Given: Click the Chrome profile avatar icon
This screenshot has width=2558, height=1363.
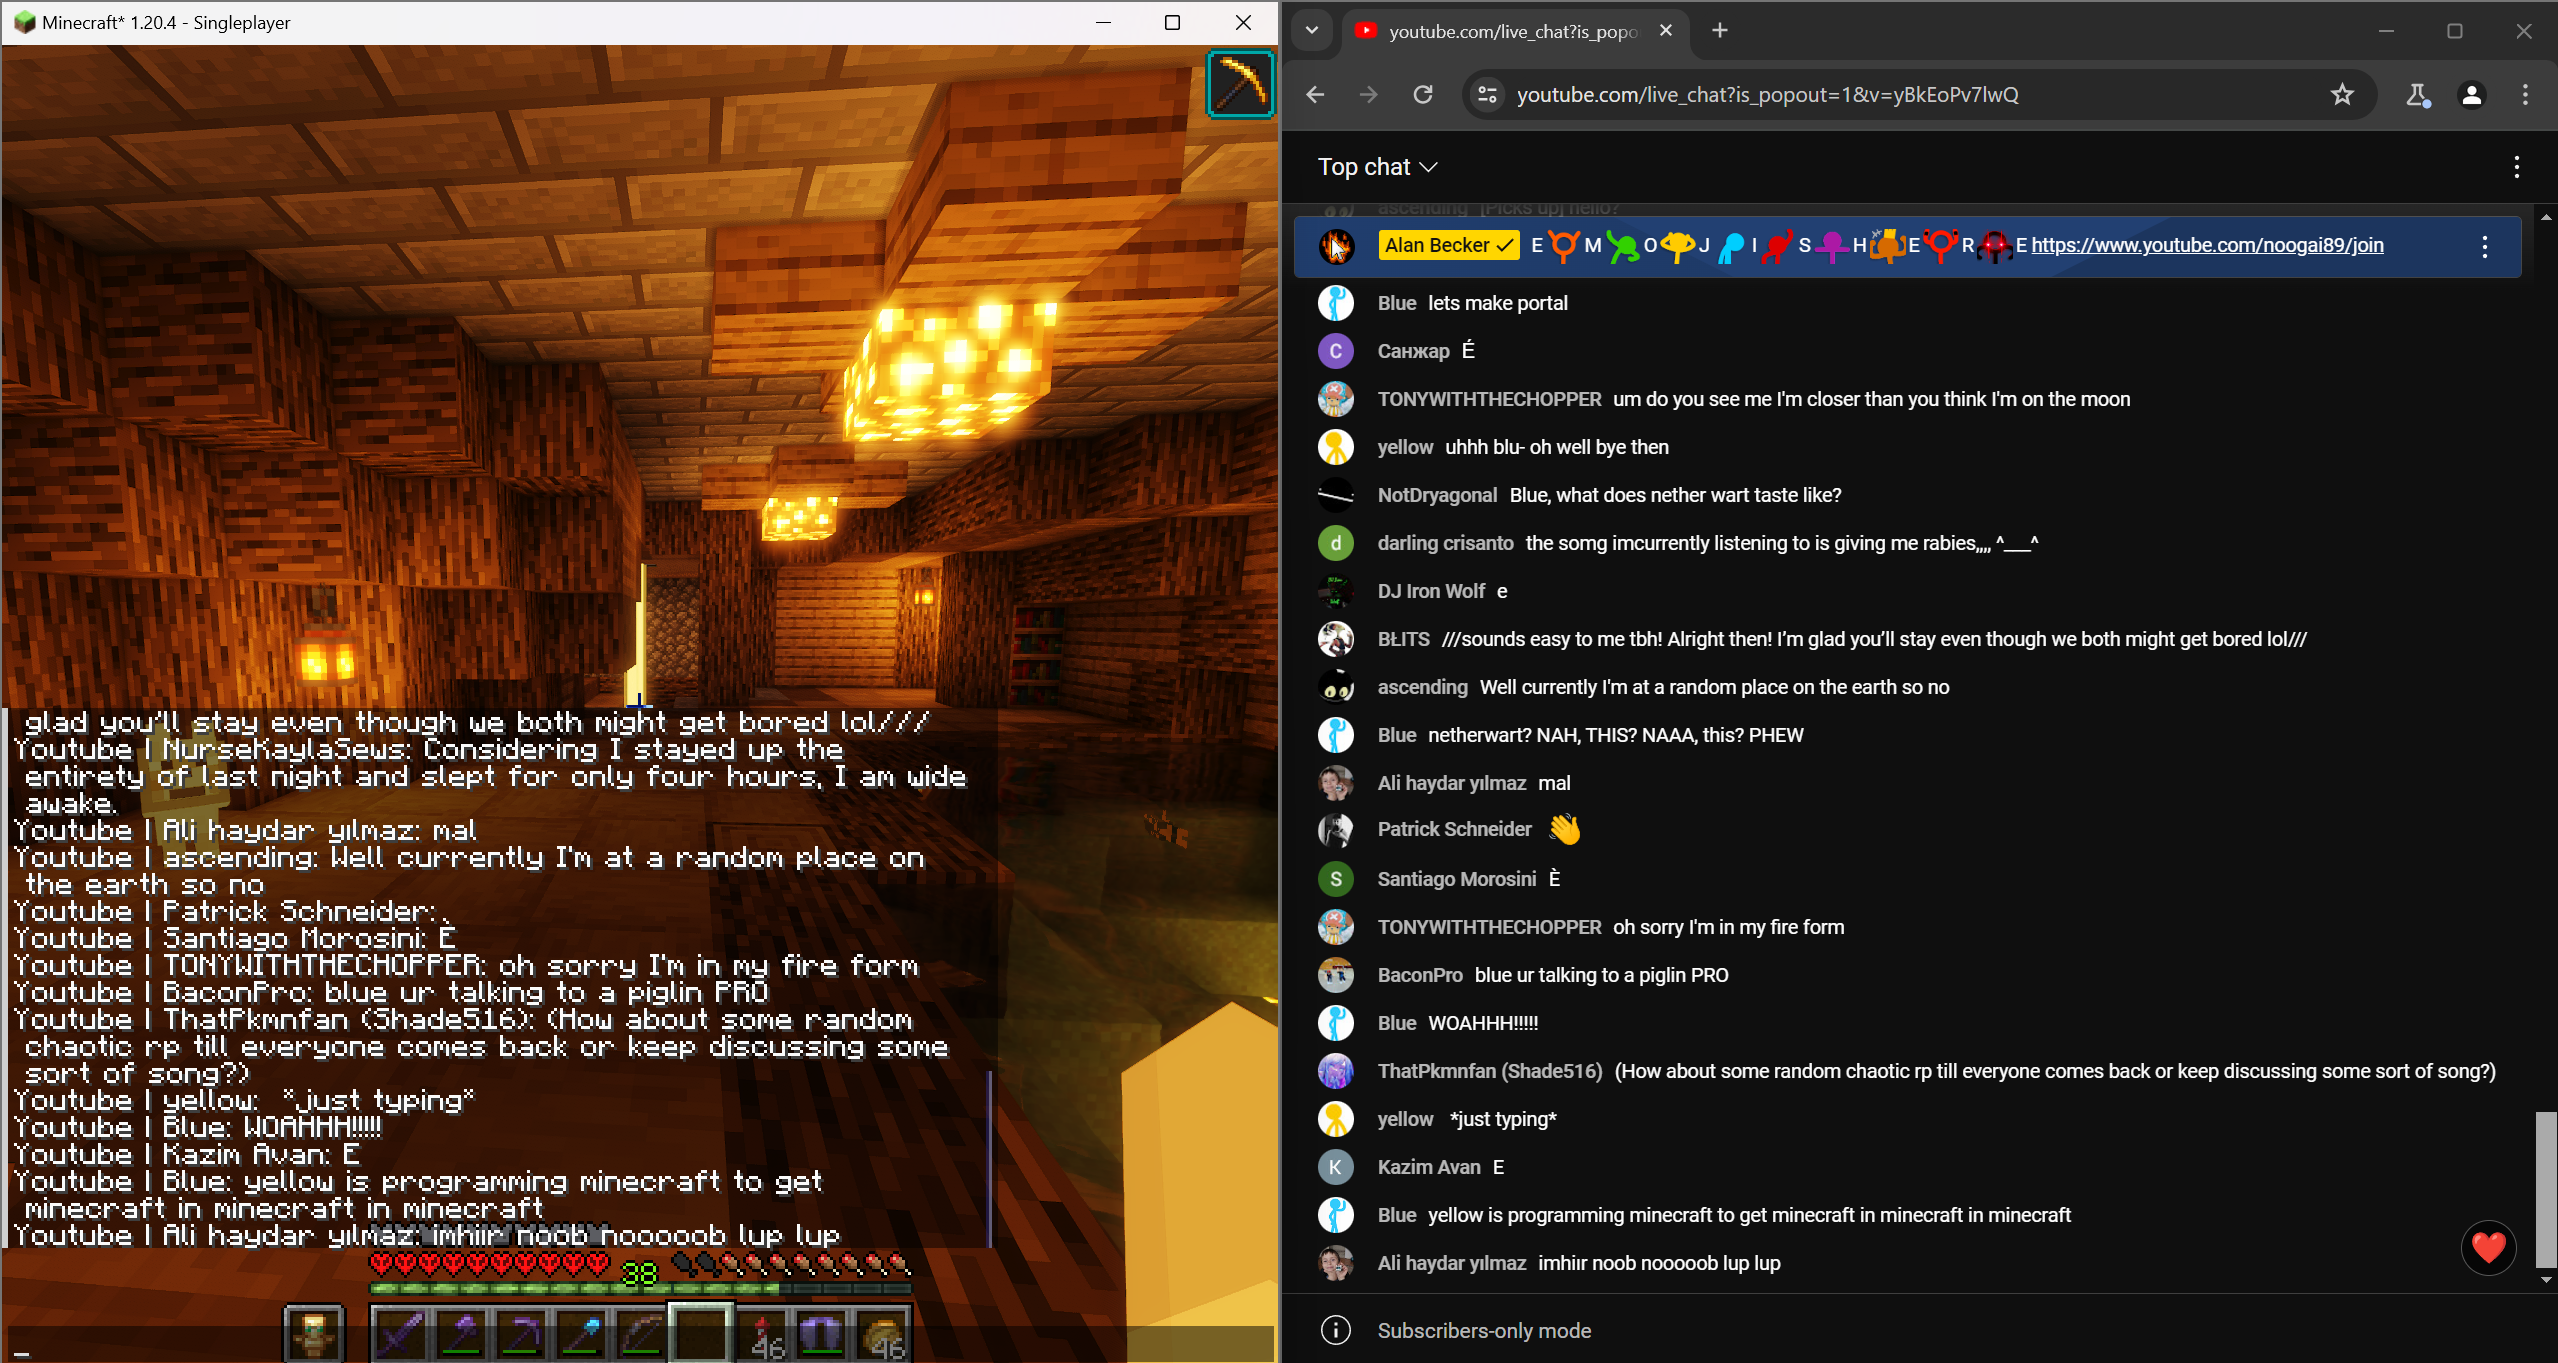Looking at the screenshot, I should [x=2471, y=95].
